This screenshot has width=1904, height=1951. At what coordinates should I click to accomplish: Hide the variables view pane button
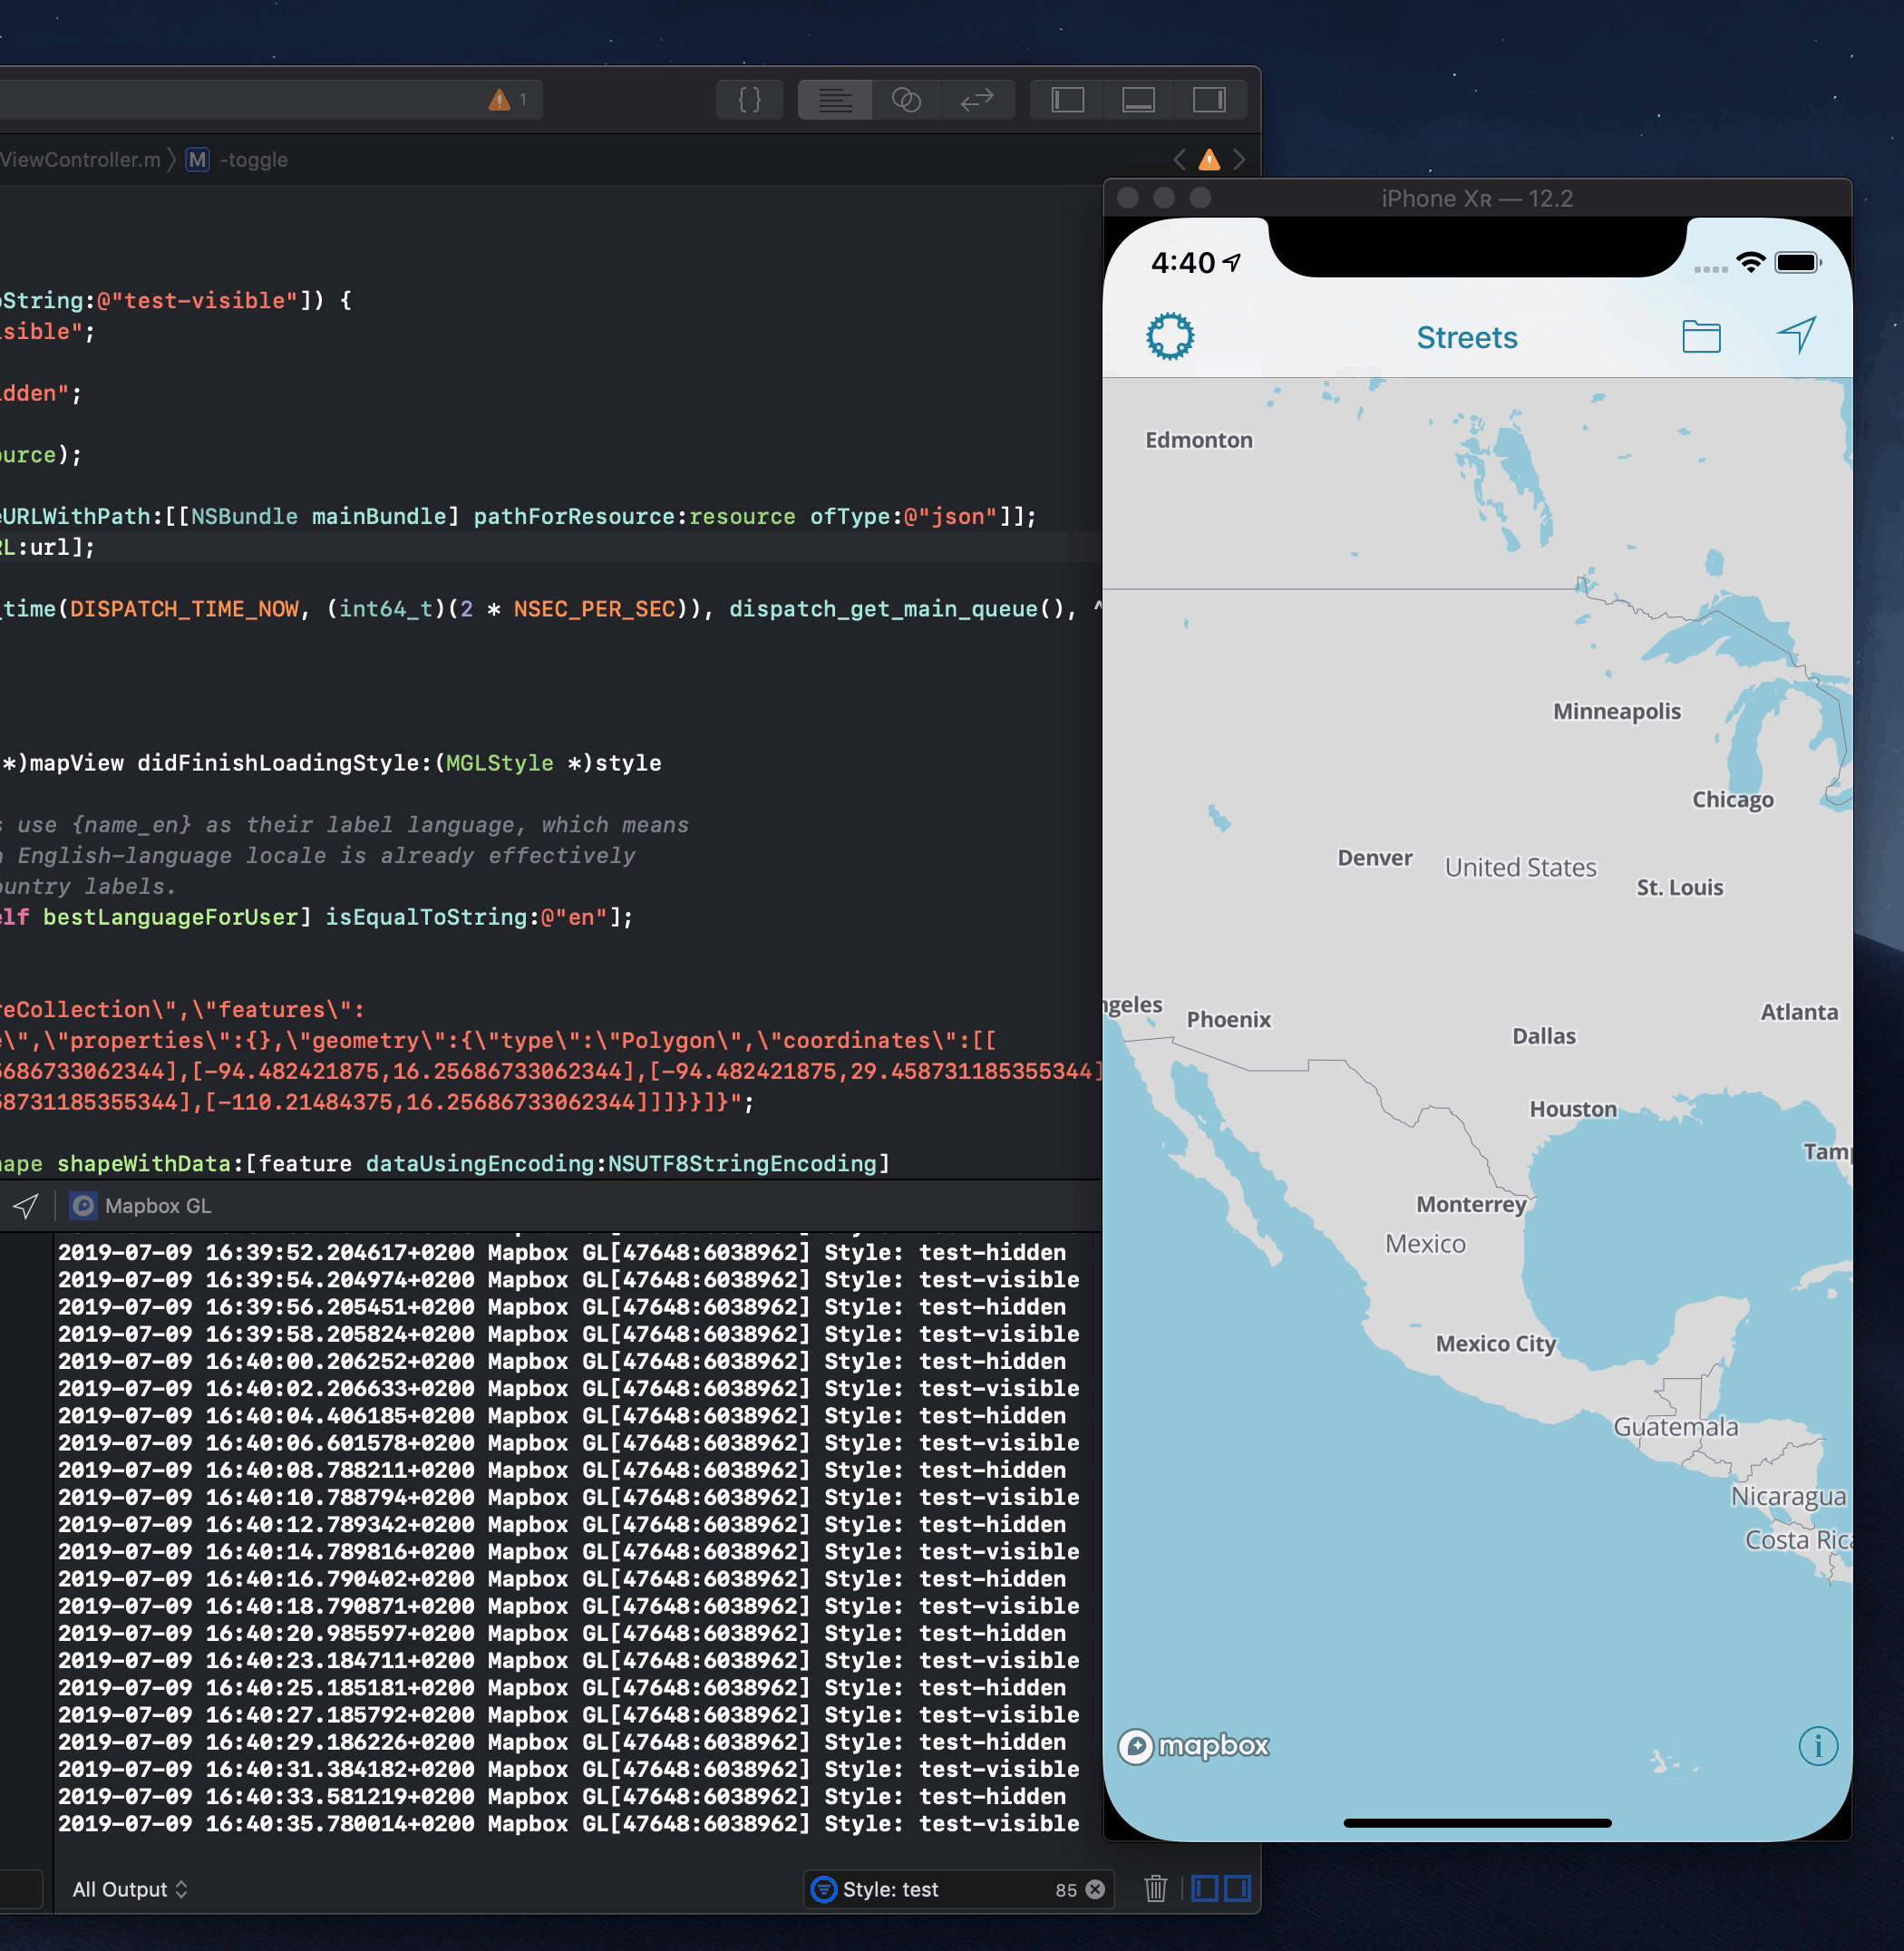[x=1205, y=1889]
